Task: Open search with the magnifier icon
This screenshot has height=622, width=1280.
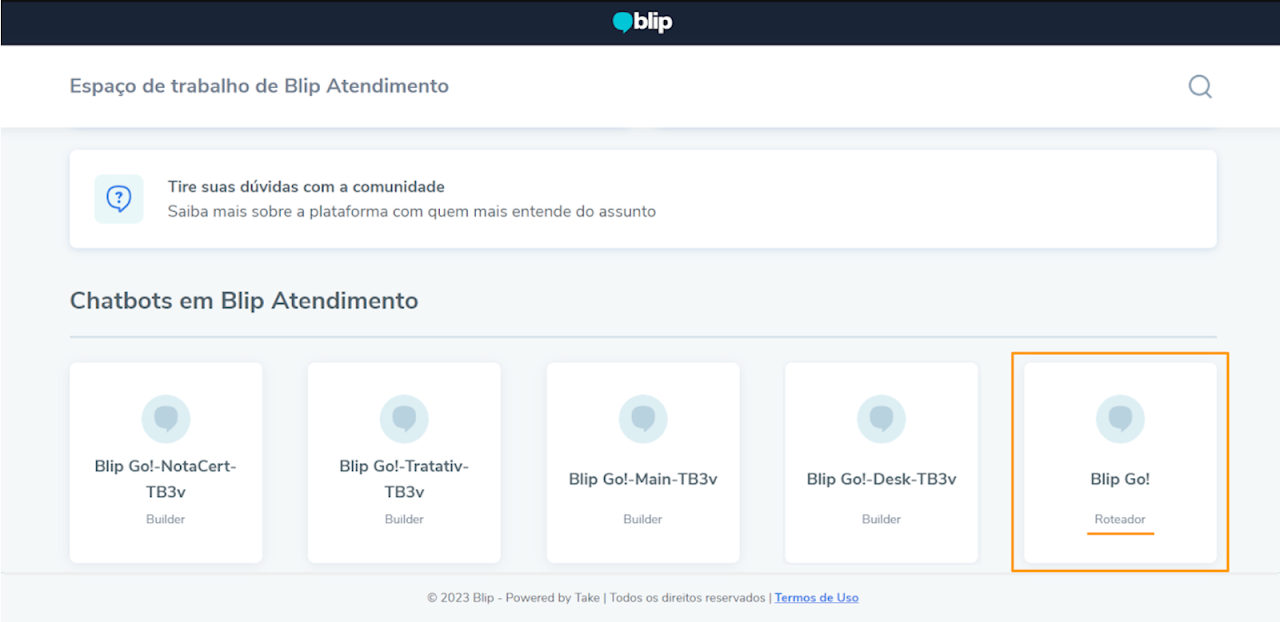Action: [1200, 87]
